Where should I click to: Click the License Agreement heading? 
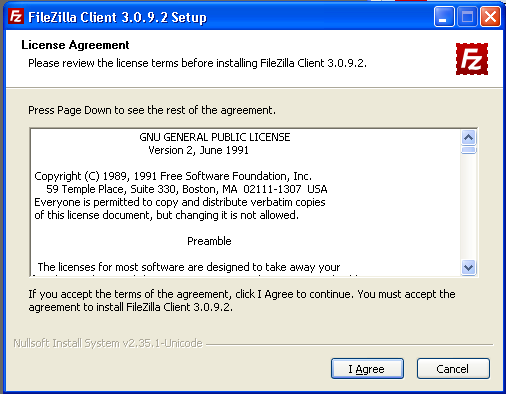[75, 45]
